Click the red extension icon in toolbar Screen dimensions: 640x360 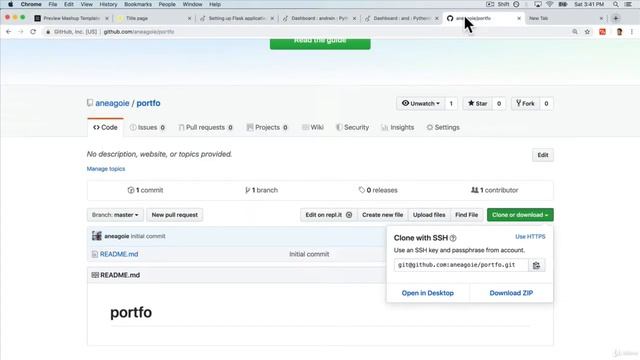coord(602,32)
